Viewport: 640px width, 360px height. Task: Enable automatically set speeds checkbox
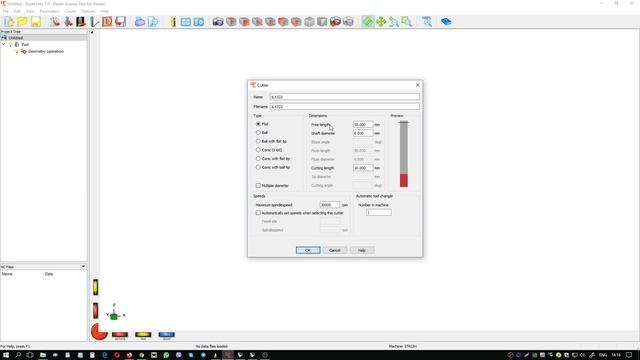point(258,213)
